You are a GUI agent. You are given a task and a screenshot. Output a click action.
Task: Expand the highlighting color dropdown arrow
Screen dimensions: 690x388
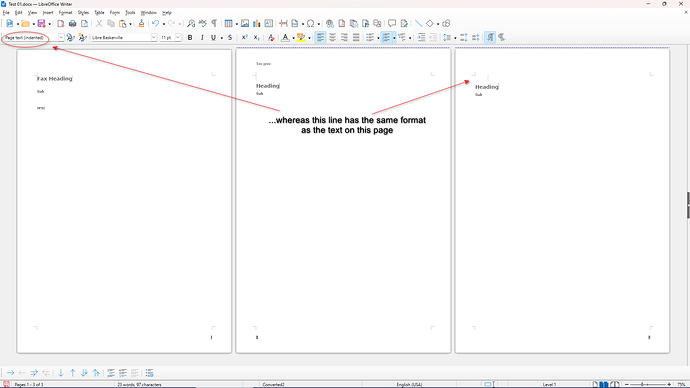(x=309, y=38)
